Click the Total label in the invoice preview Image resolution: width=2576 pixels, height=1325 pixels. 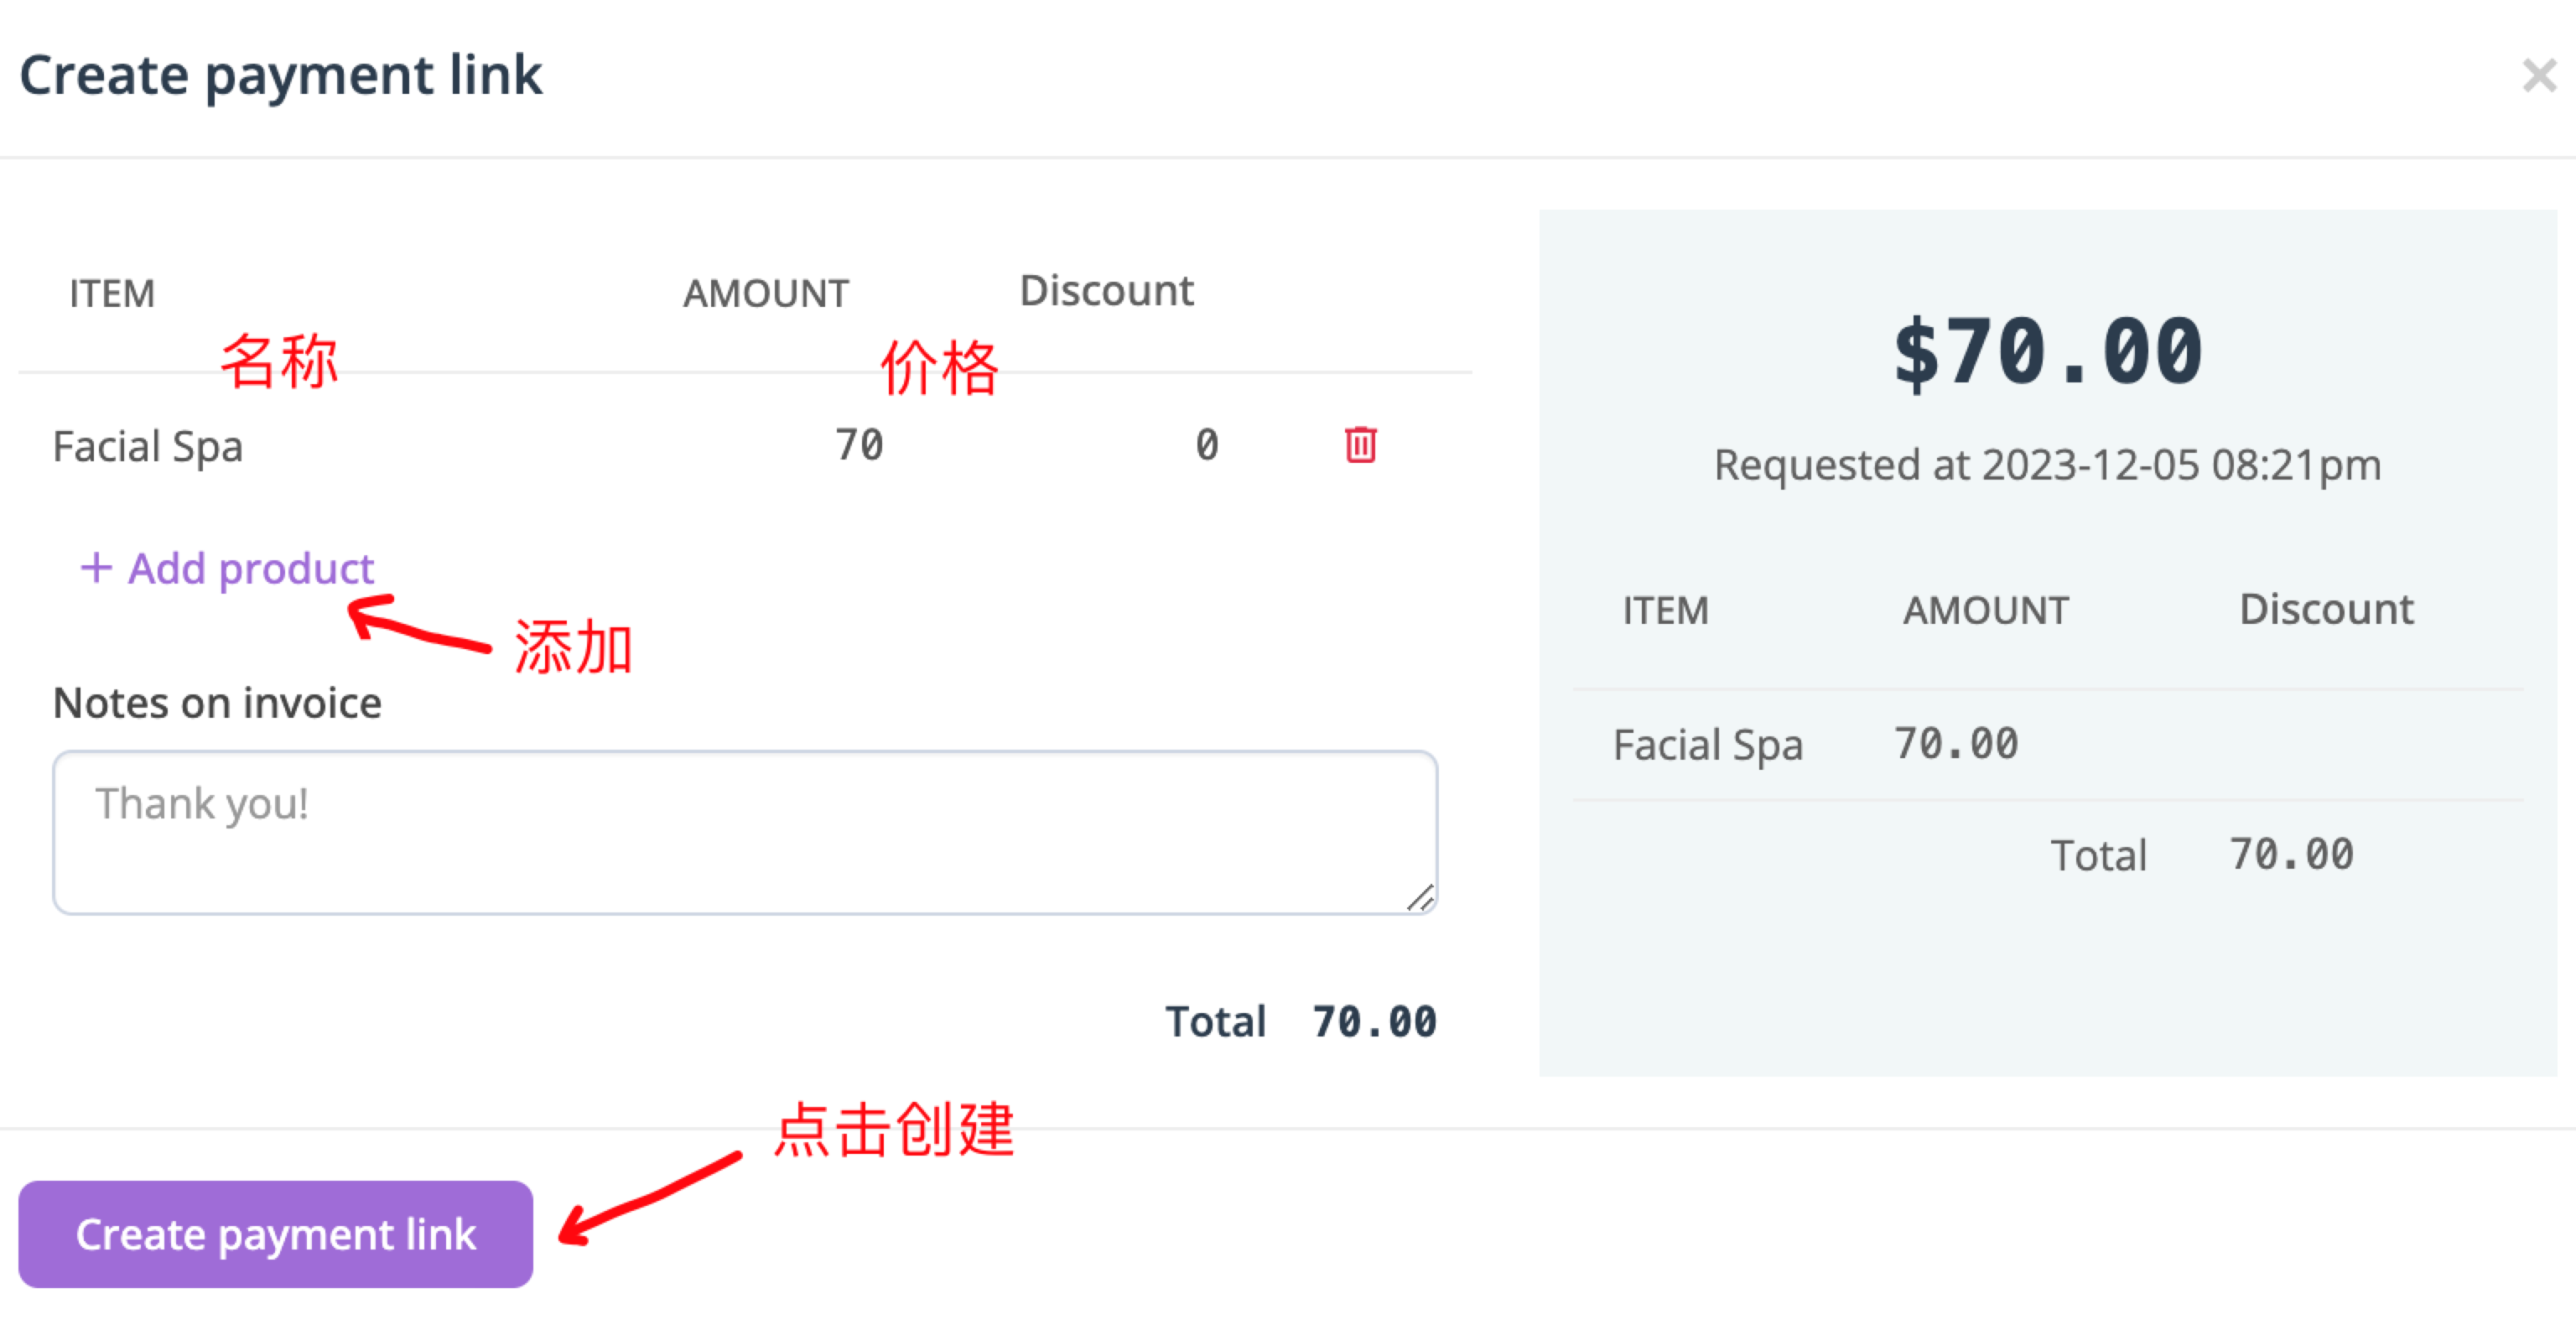(x=2098, y=856)
